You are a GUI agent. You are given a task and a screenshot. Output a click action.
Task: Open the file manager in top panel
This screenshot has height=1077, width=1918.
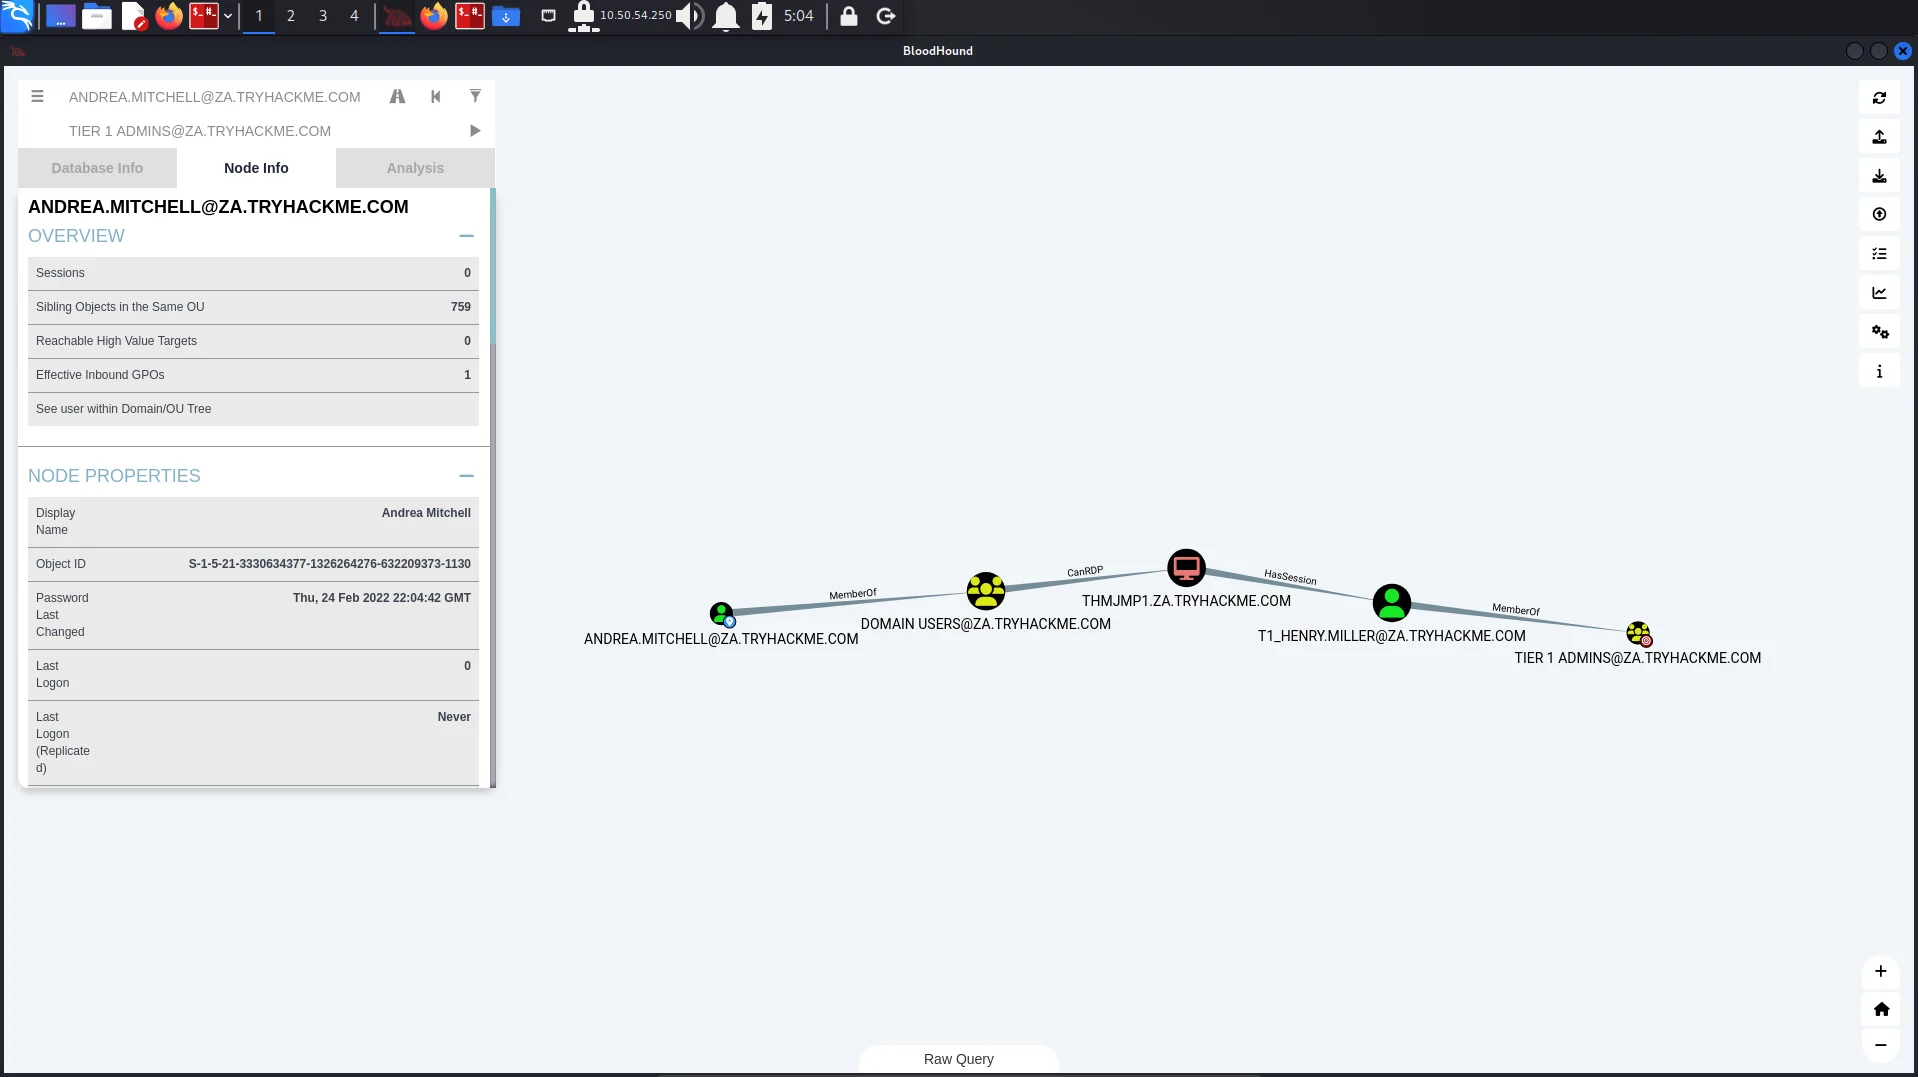point(97,16)
